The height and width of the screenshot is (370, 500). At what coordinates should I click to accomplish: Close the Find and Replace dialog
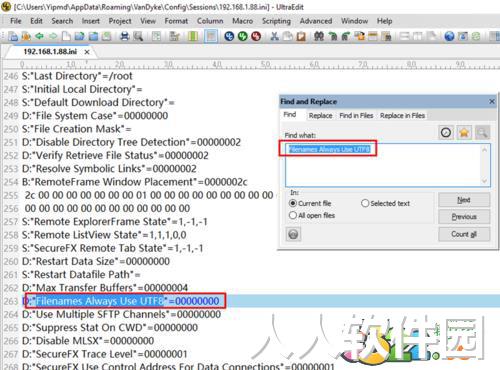492,101
